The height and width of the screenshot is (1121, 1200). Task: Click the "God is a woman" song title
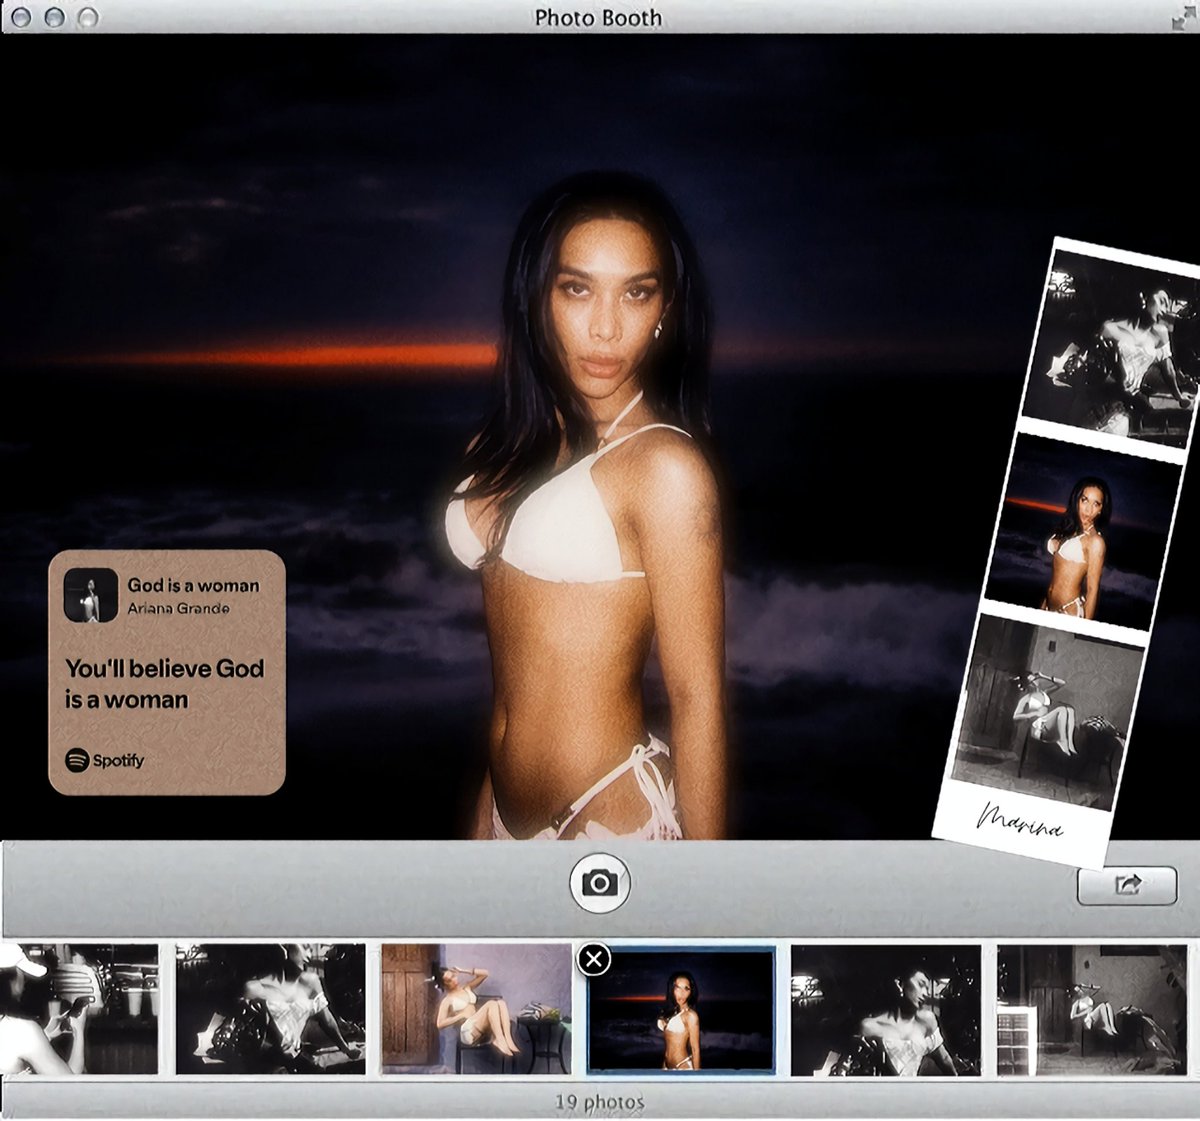pyautogui.click(x=193, y=585)
